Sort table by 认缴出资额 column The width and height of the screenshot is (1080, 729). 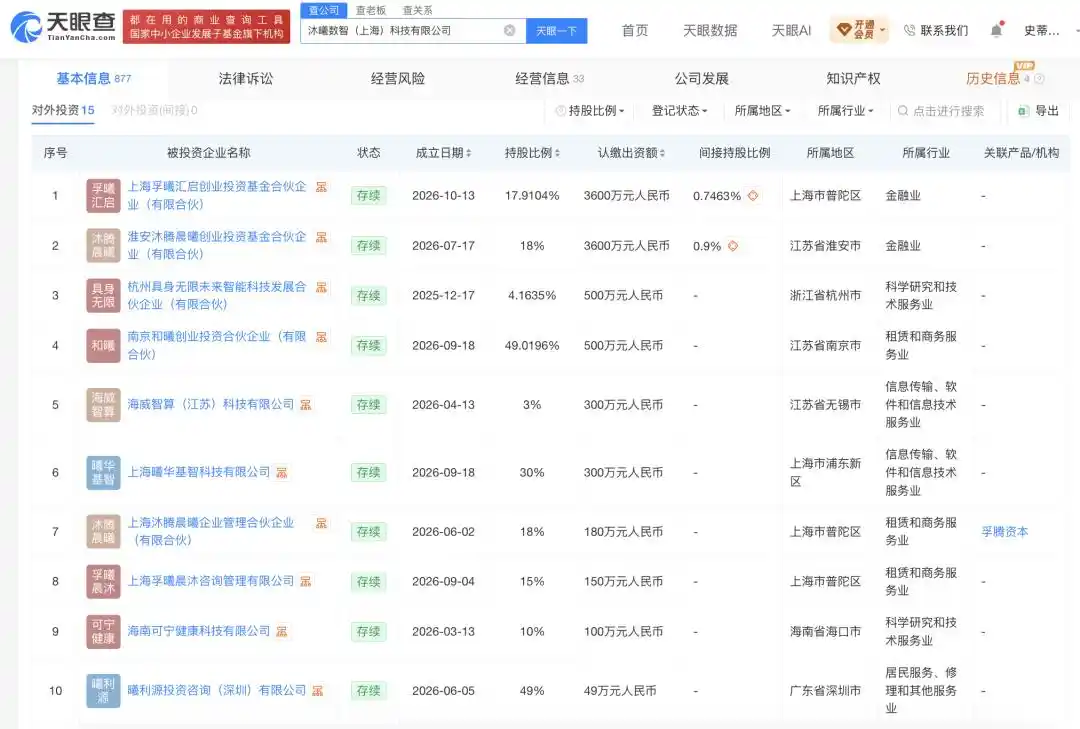point(631,153)
